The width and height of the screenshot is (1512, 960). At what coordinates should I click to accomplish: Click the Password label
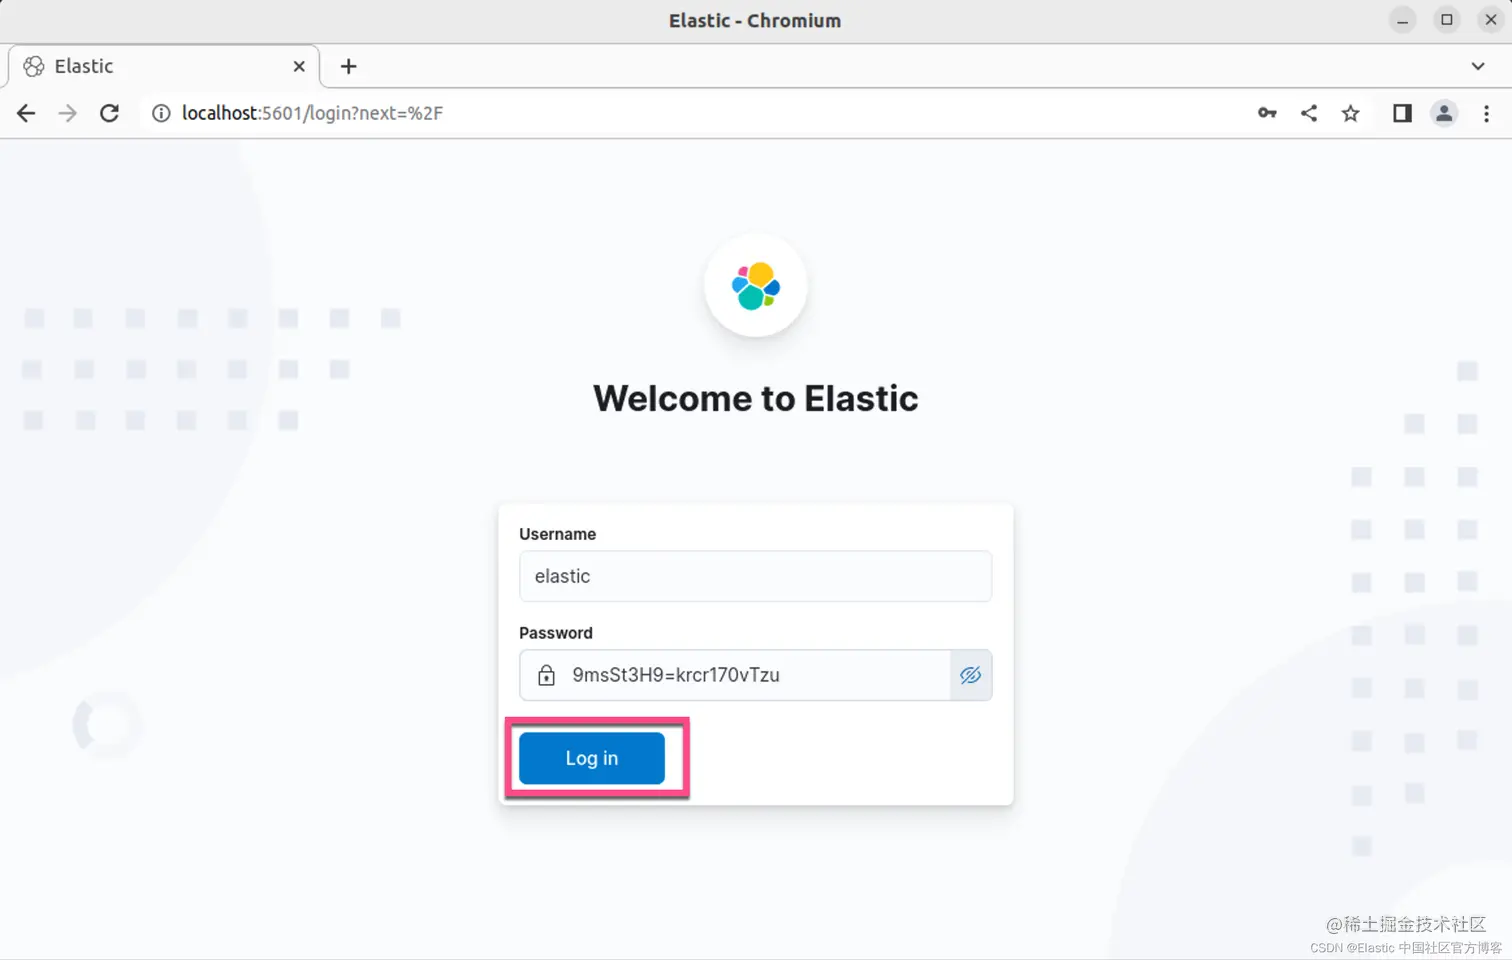click(556, 633)
